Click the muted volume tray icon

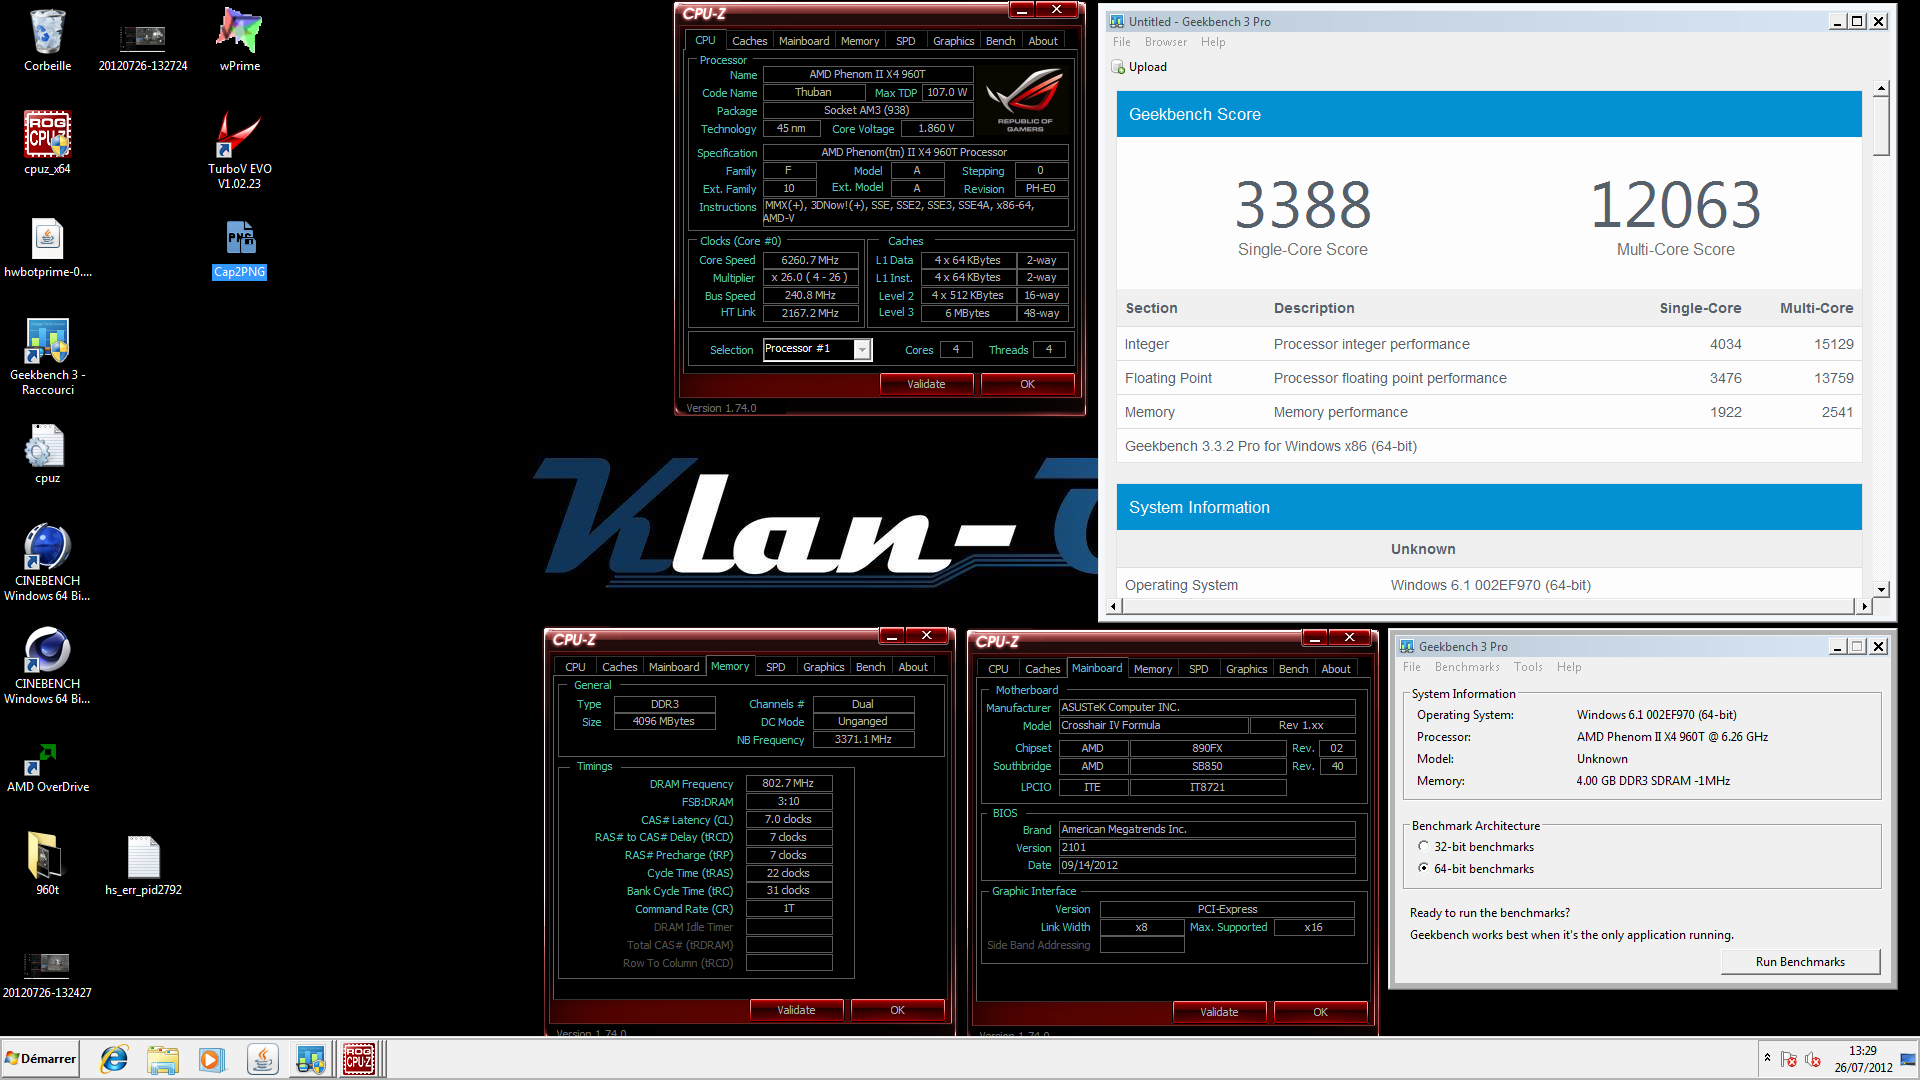coord(1813,1060)
